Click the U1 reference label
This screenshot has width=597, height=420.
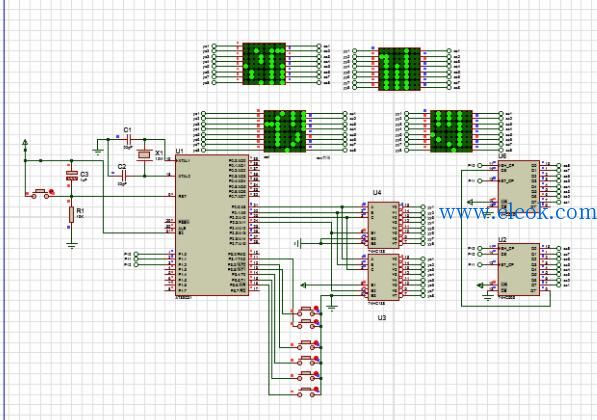179,151
